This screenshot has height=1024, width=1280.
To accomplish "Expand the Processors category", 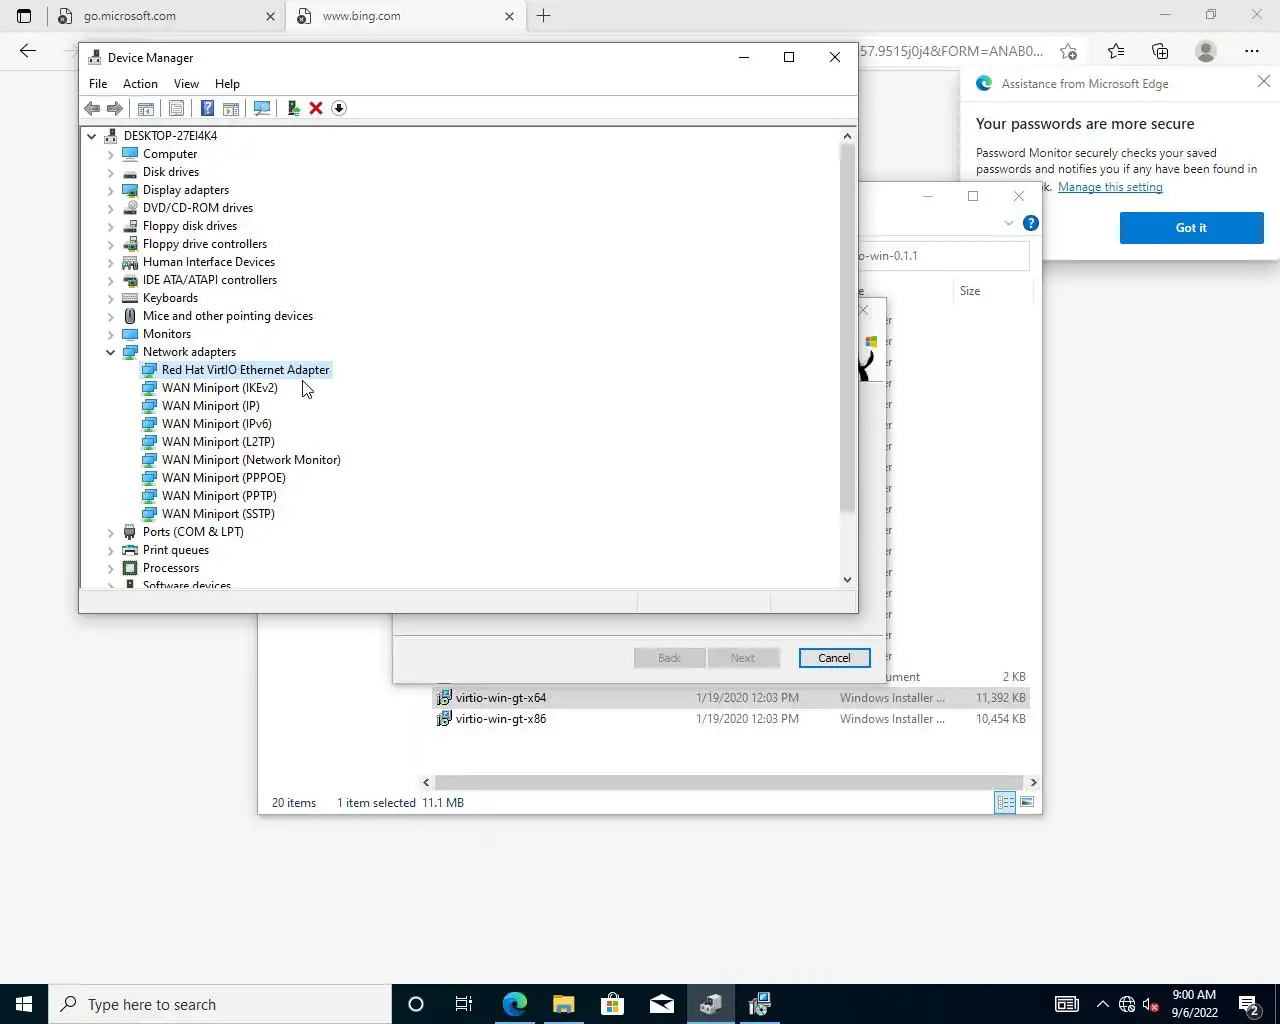I will point(111,568).
